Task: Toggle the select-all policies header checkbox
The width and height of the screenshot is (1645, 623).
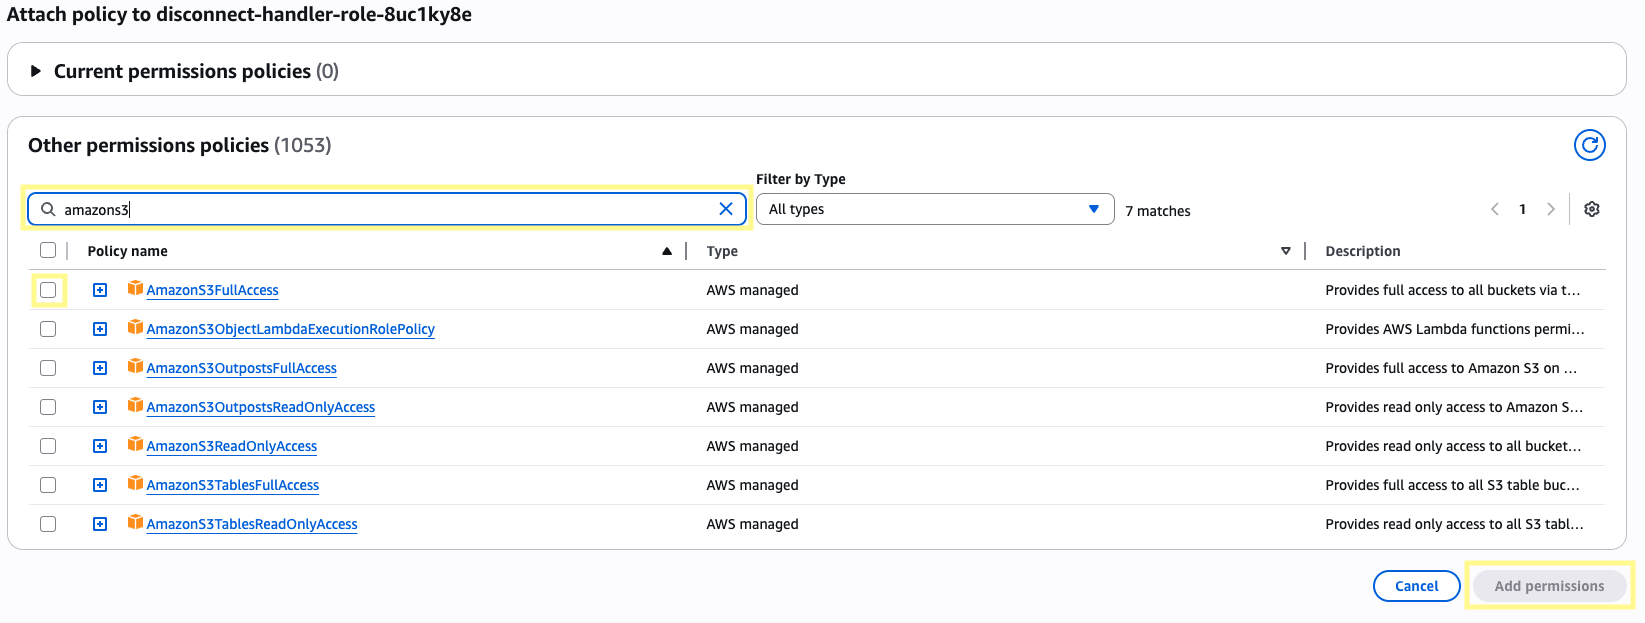Action: [48, 250]
